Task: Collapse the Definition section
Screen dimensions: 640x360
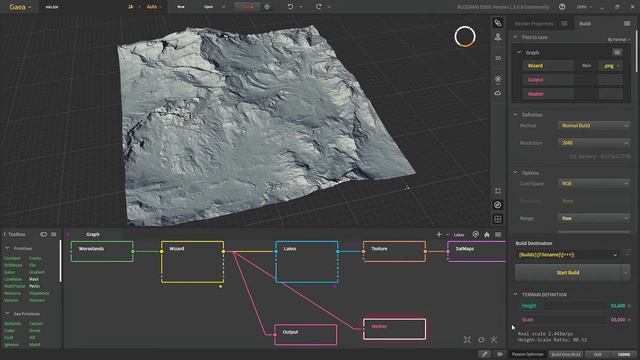Action: (515, 115)
